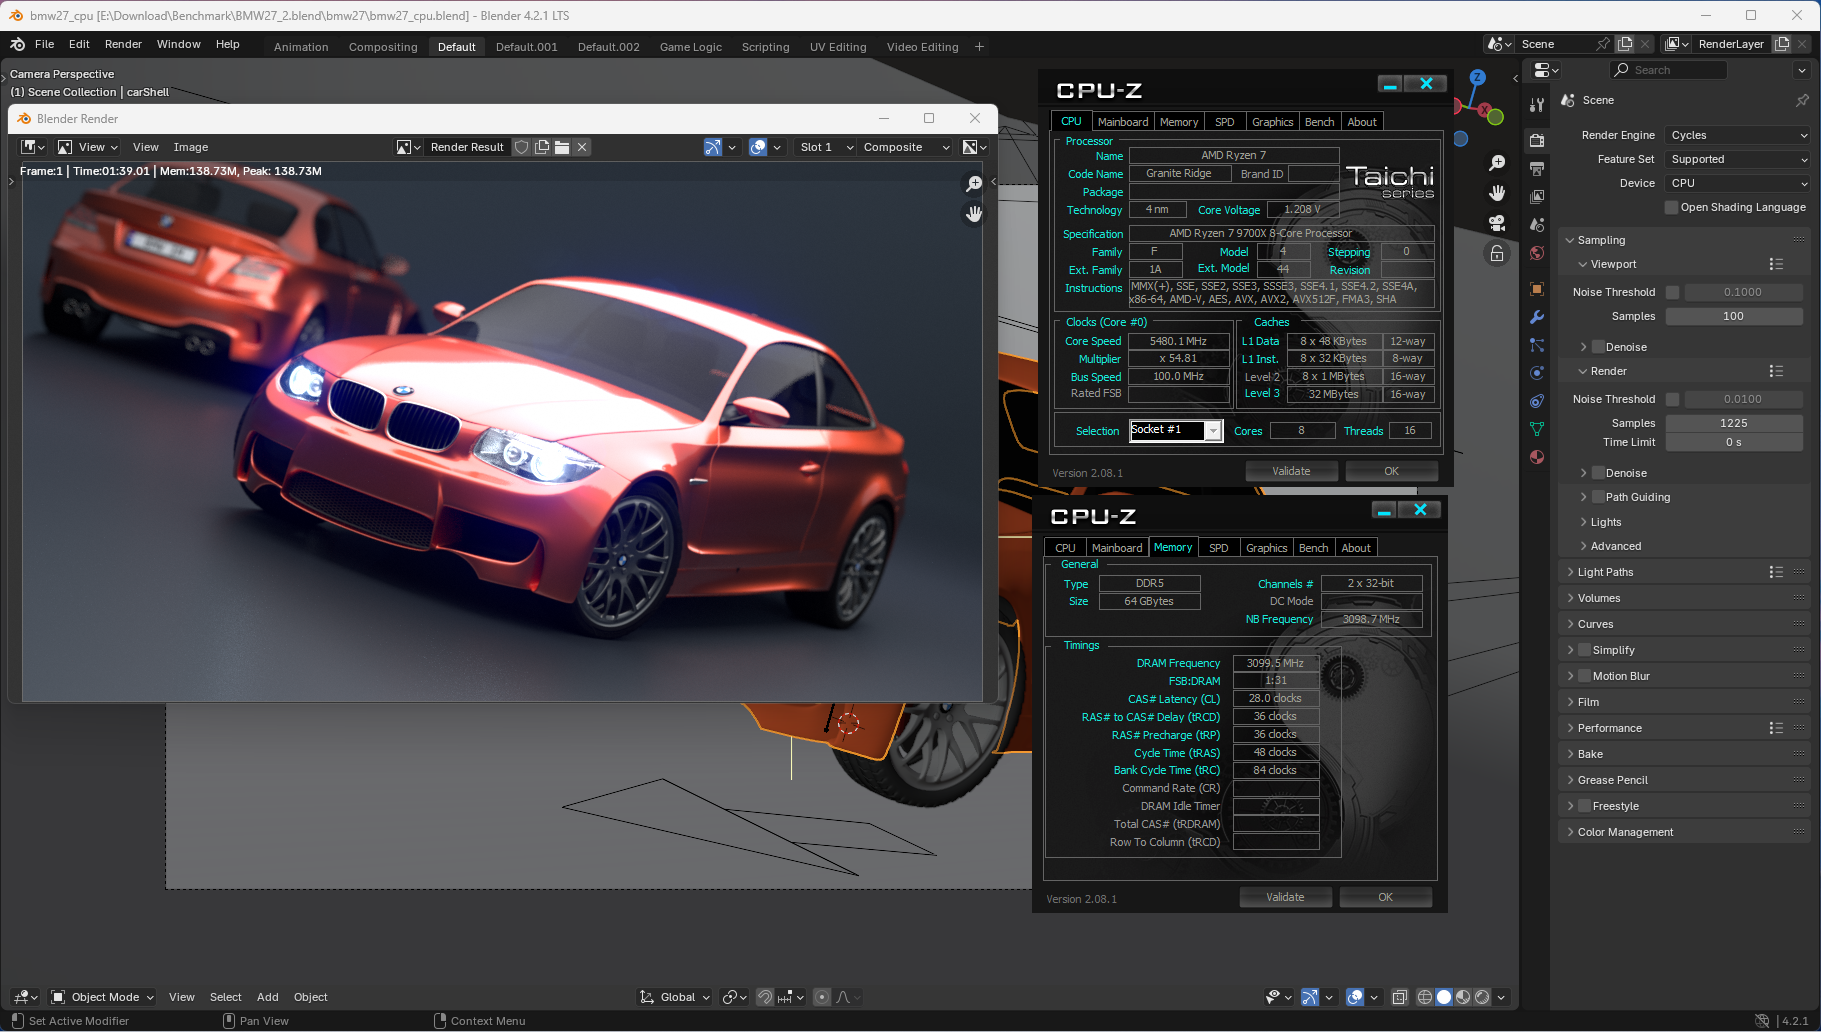Click Validate in the lower CPU-Z window

(1285, 897)
